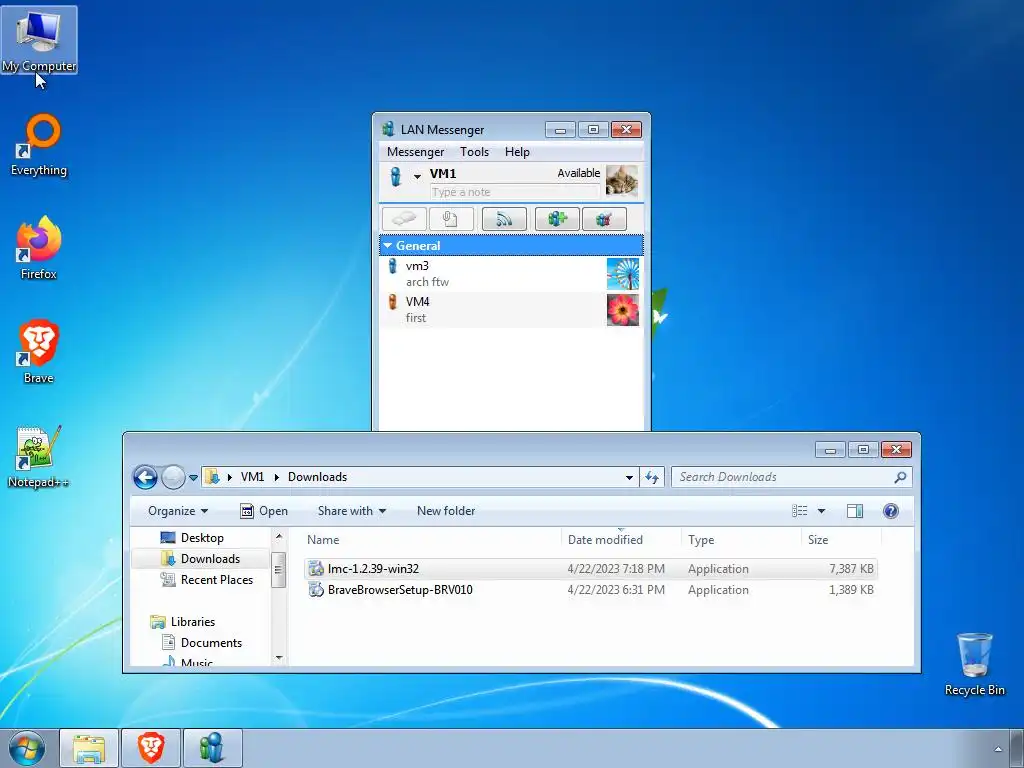This screenshot has width=1024, height=768.
Task: Click VM1 in the address bar
Action: click(x=252, y=477)
